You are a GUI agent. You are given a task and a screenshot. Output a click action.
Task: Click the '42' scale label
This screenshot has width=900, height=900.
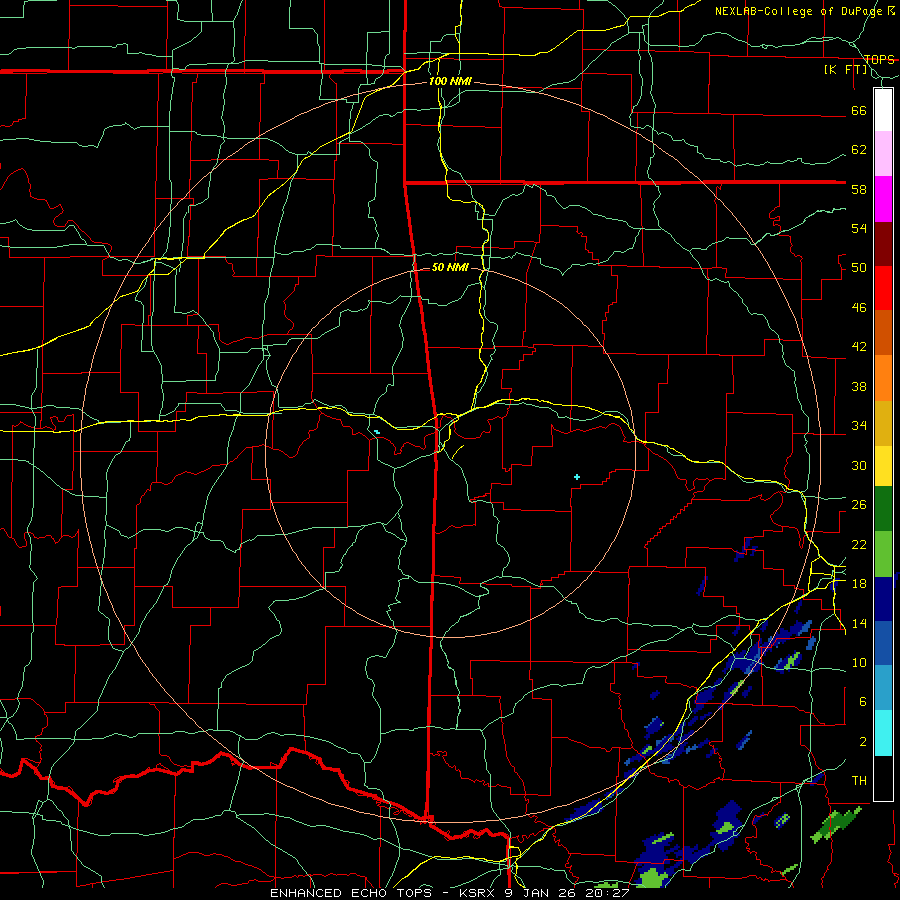(x=859, y=347)
